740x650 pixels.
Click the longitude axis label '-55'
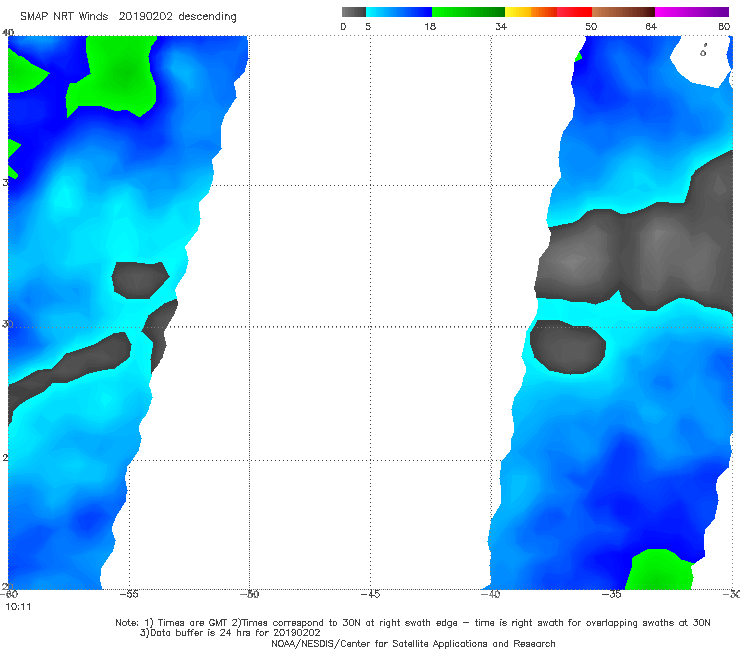pyautogui.click(x=129, y=594)
